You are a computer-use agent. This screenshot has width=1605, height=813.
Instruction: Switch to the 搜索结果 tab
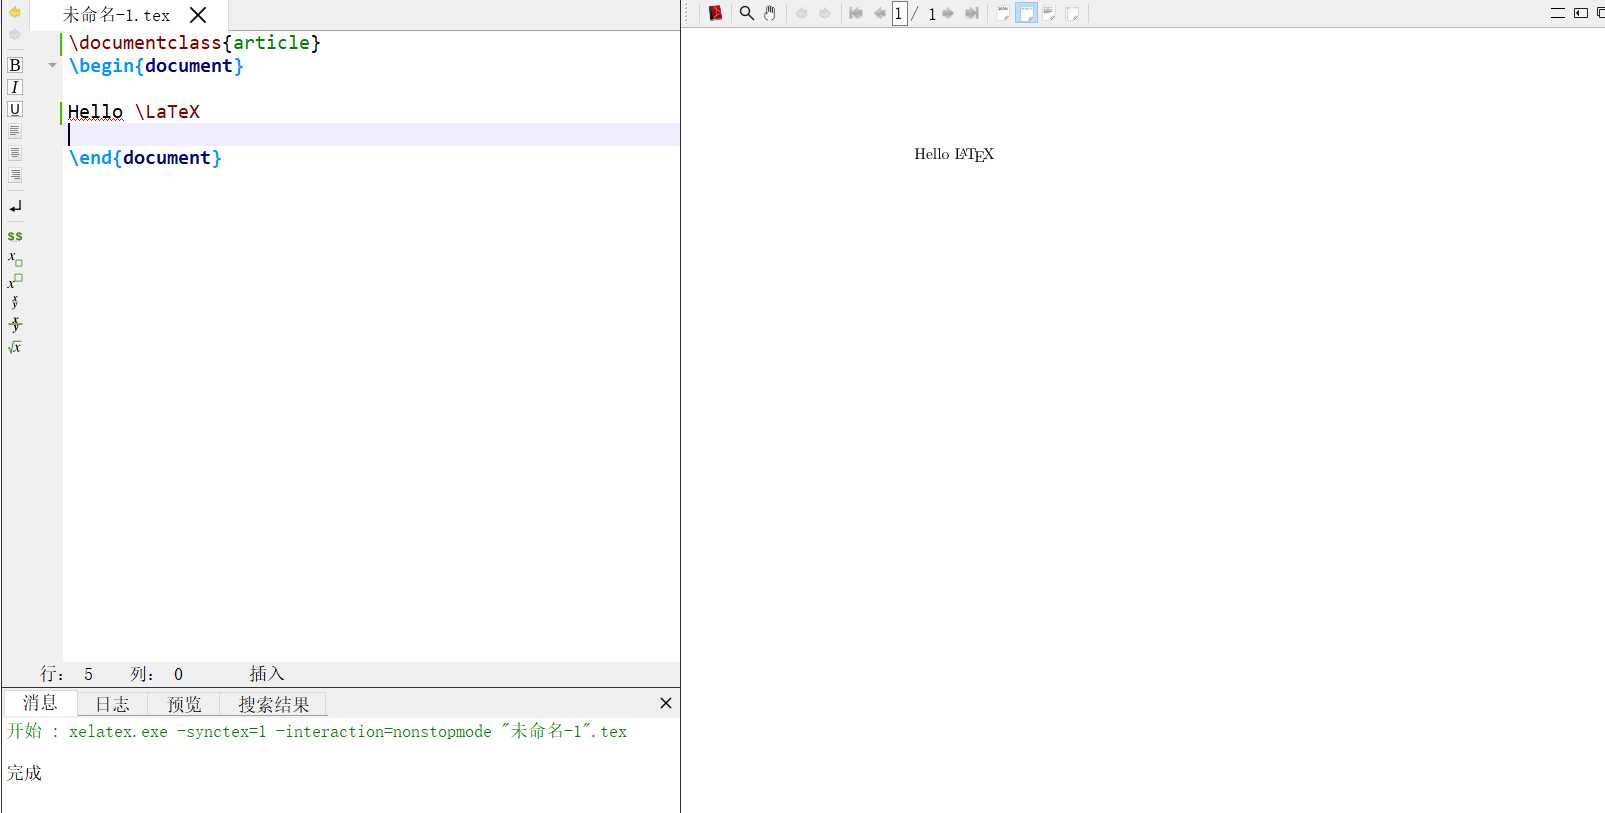point(273,704)
